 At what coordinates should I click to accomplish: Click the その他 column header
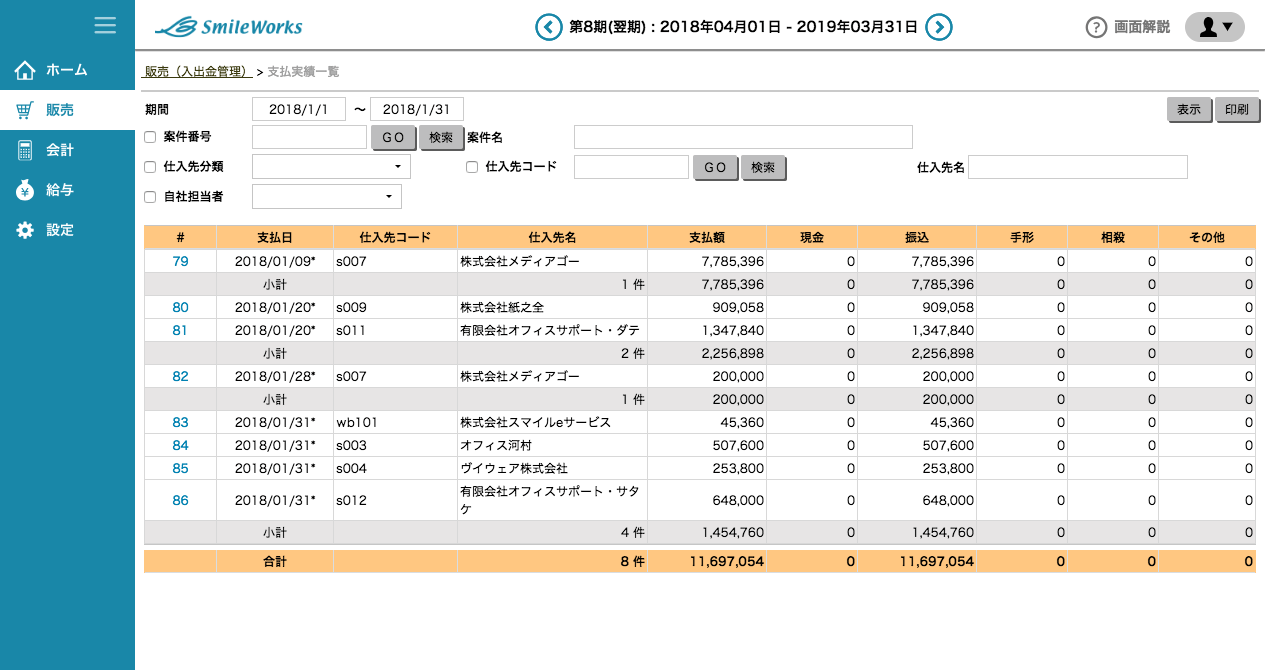click(x=1207, y=237)
